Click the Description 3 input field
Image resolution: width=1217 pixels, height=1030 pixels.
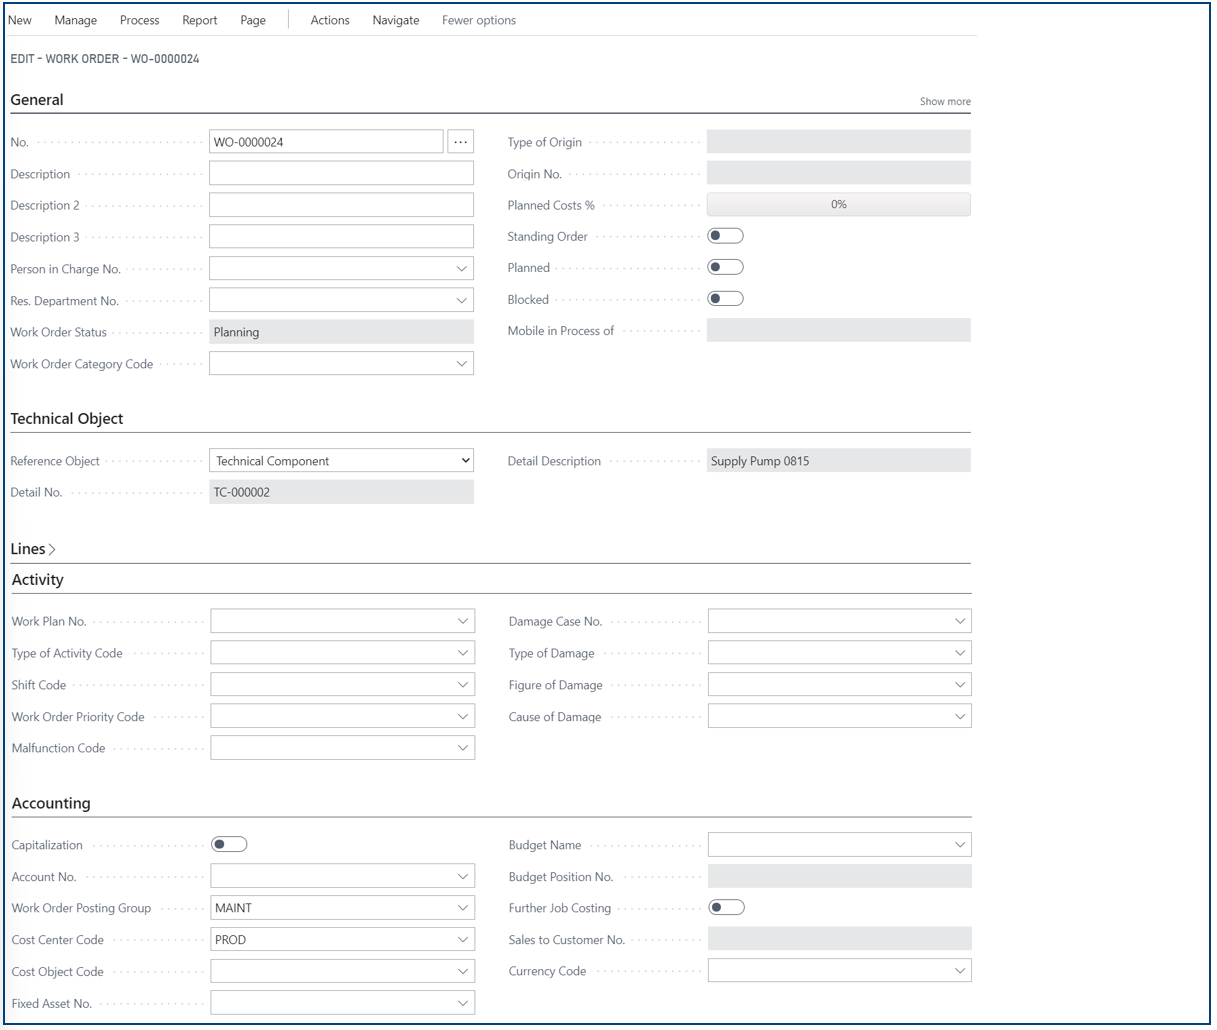(341, 237)
